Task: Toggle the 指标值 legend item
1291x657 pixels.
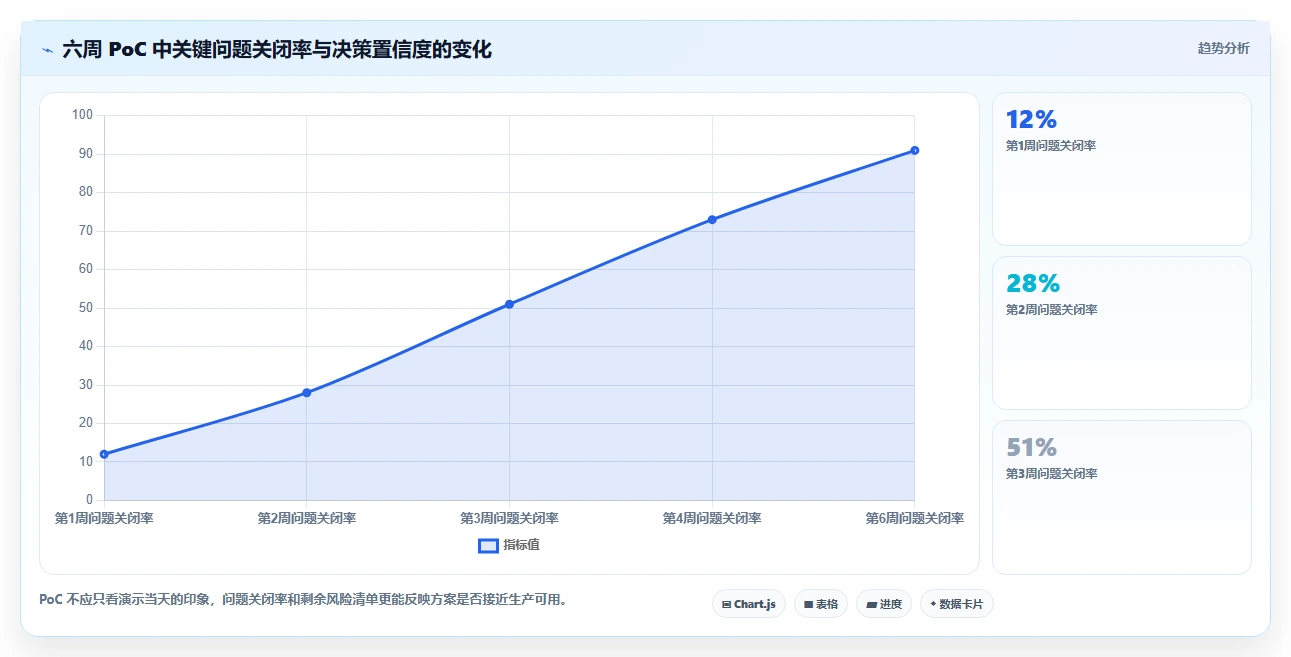Action: click(509, 545)
